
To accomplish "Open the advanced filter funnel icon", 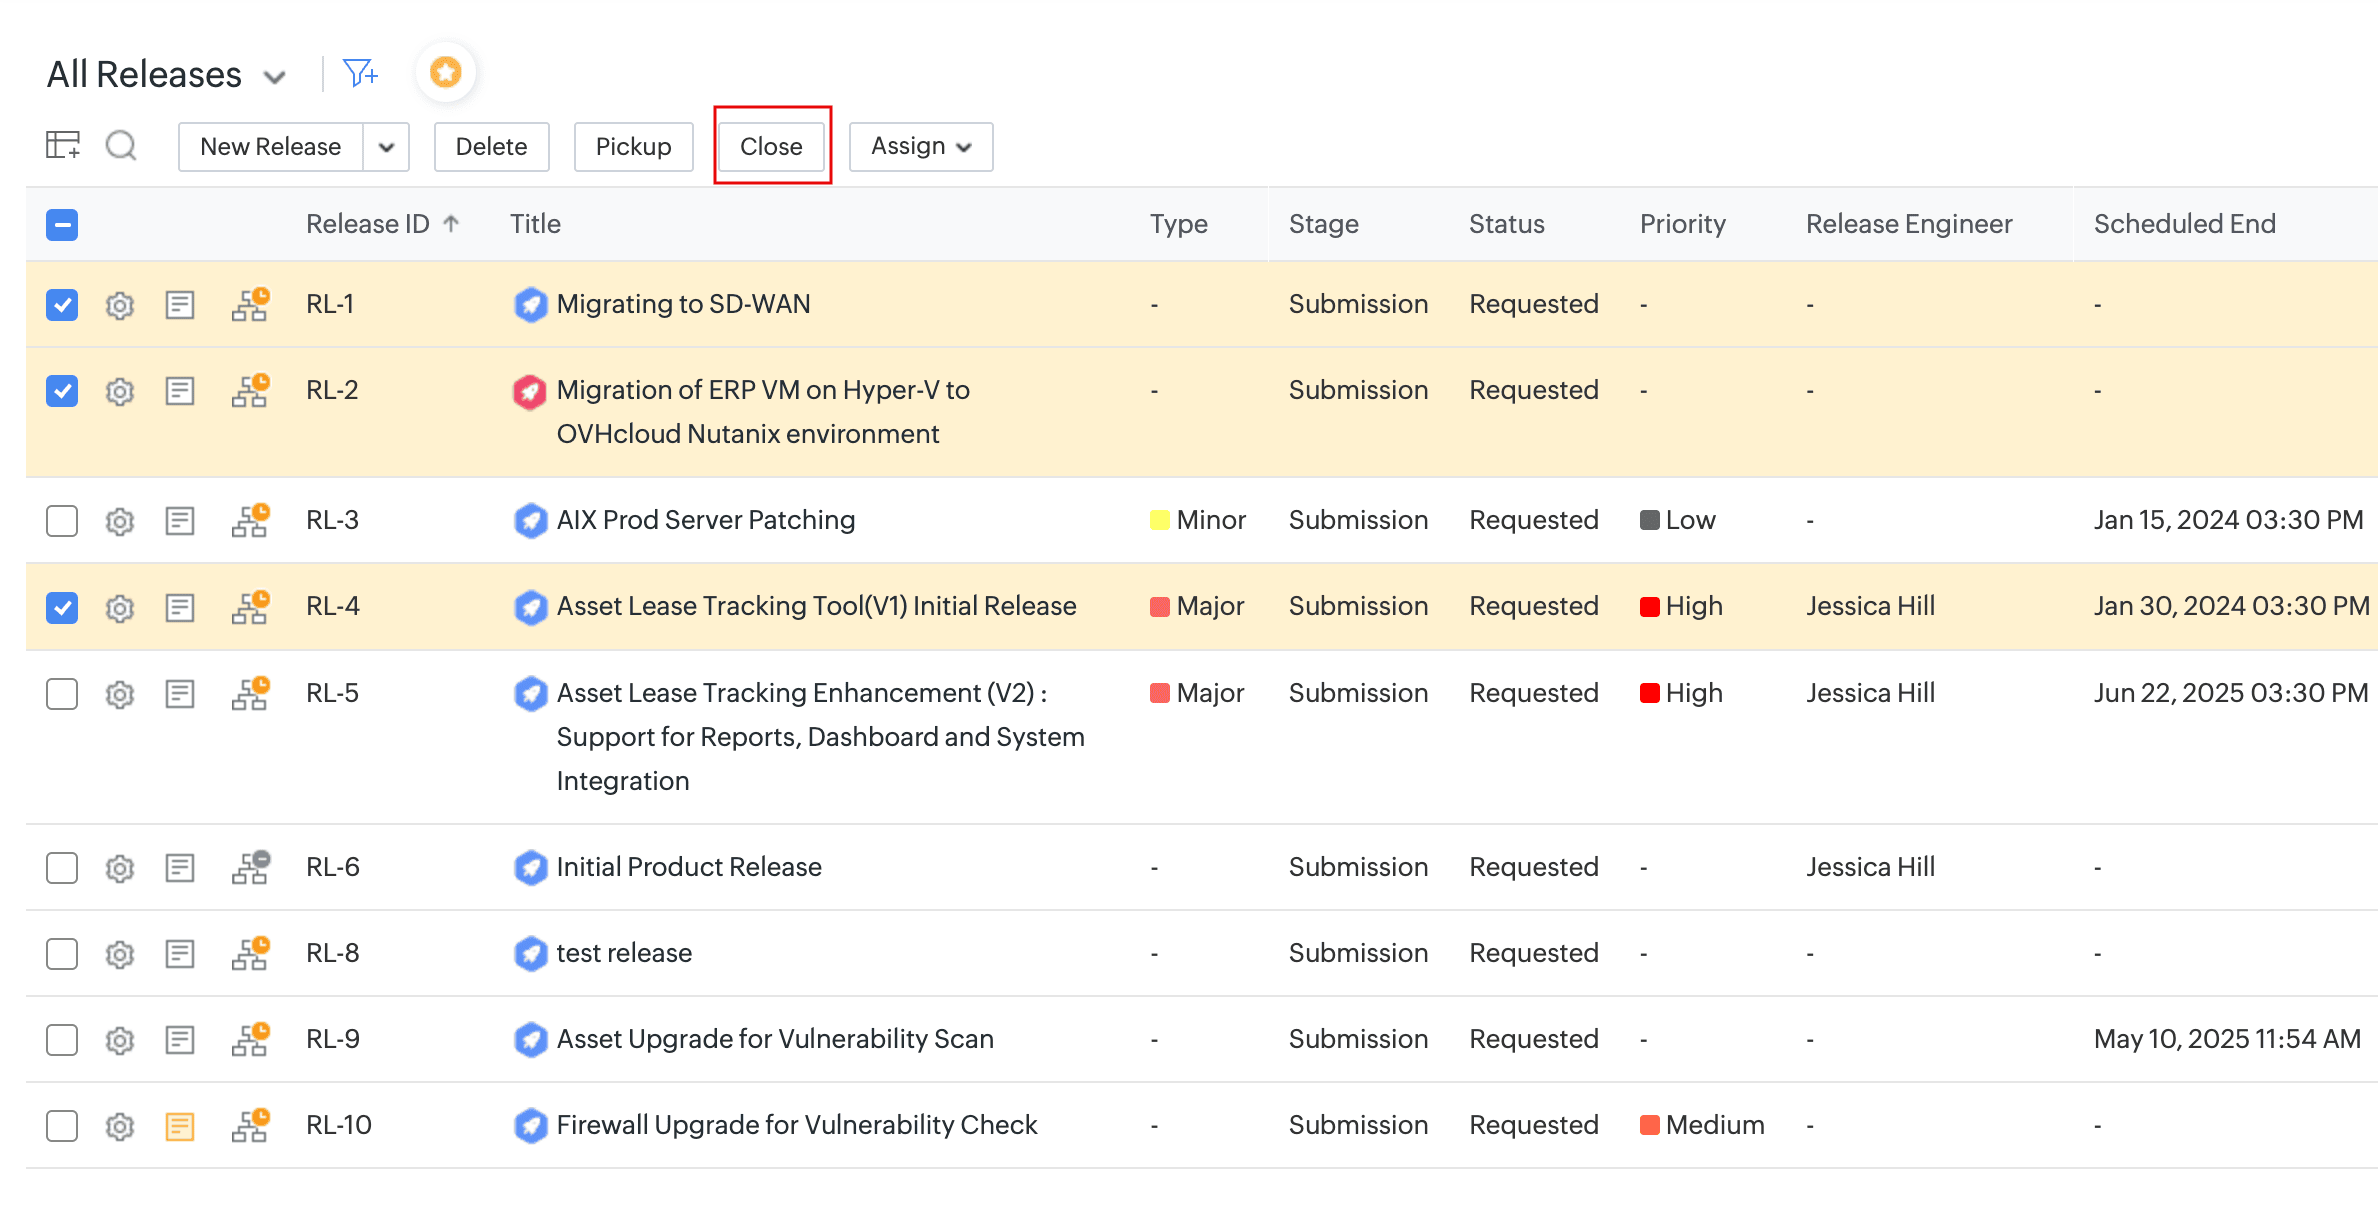I will [x=359, y=73].
